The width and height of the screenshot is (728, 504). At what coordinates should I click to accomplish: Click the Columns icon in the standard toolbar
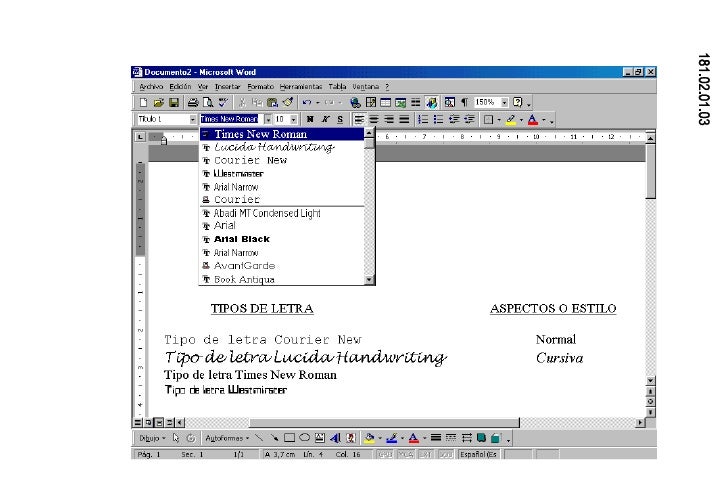(416, 103)
